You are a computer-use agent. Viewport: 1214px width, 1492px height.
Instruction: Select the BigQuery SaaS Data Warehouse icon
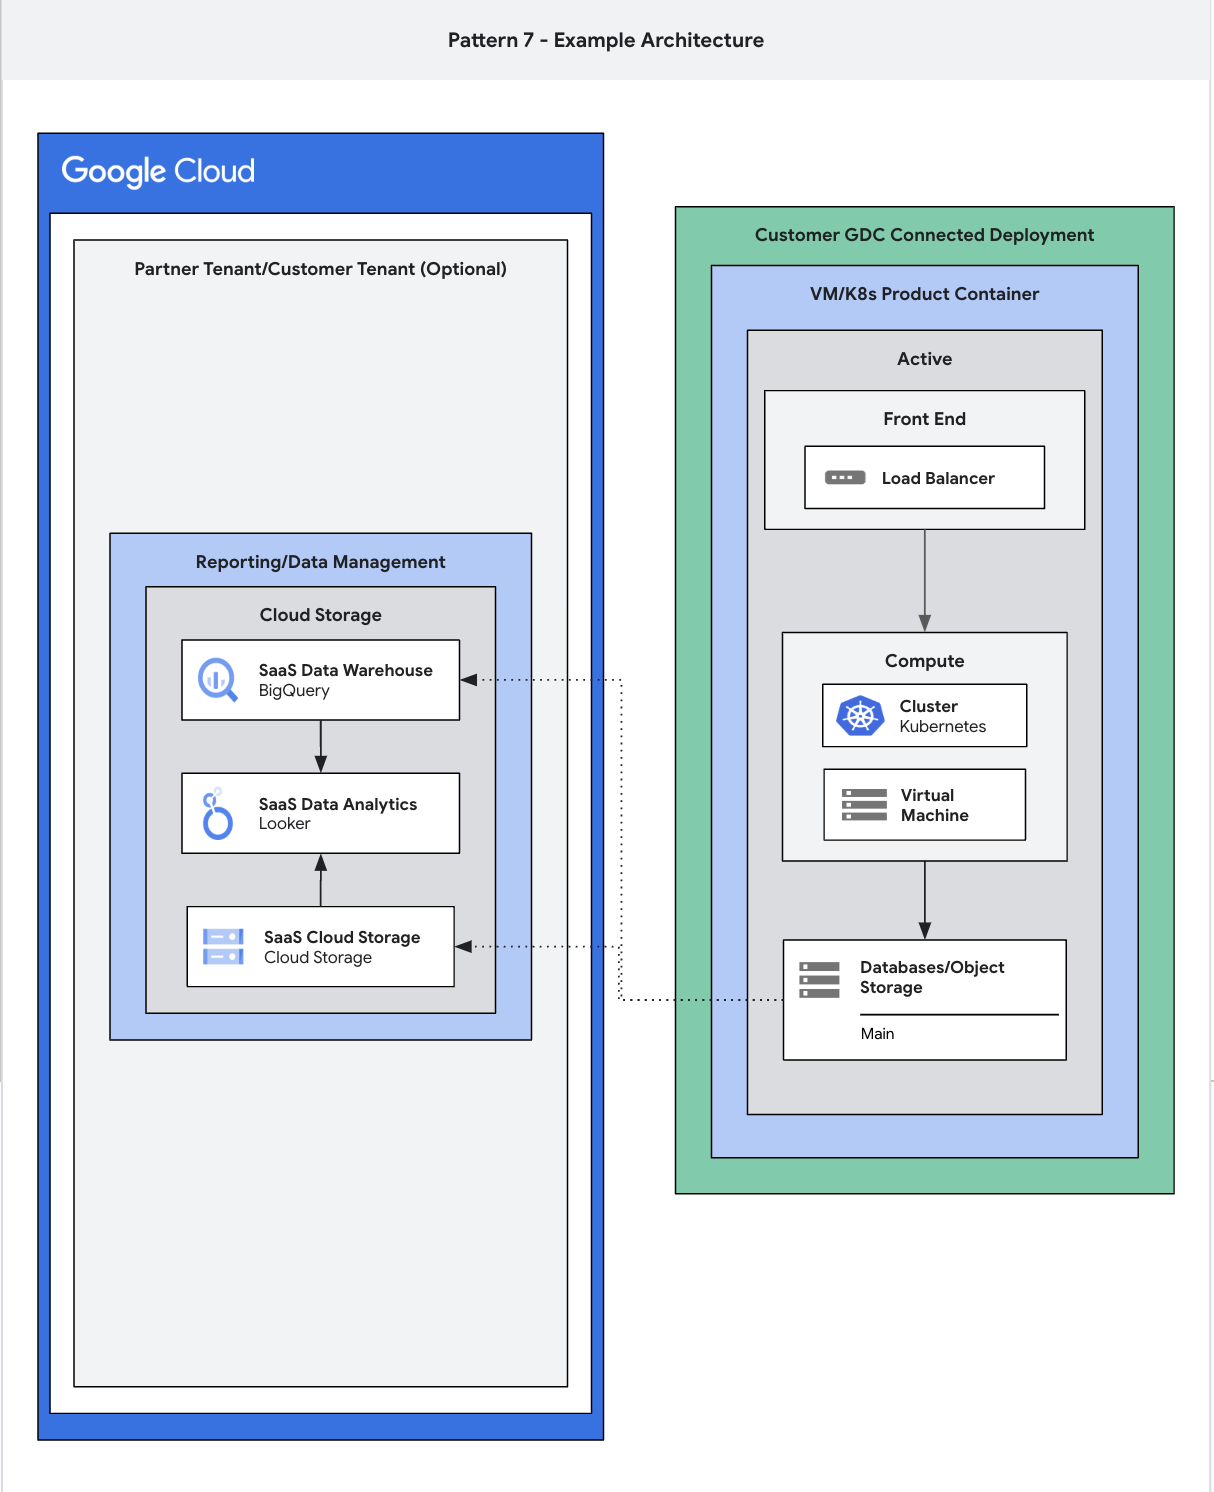[216, 679]
